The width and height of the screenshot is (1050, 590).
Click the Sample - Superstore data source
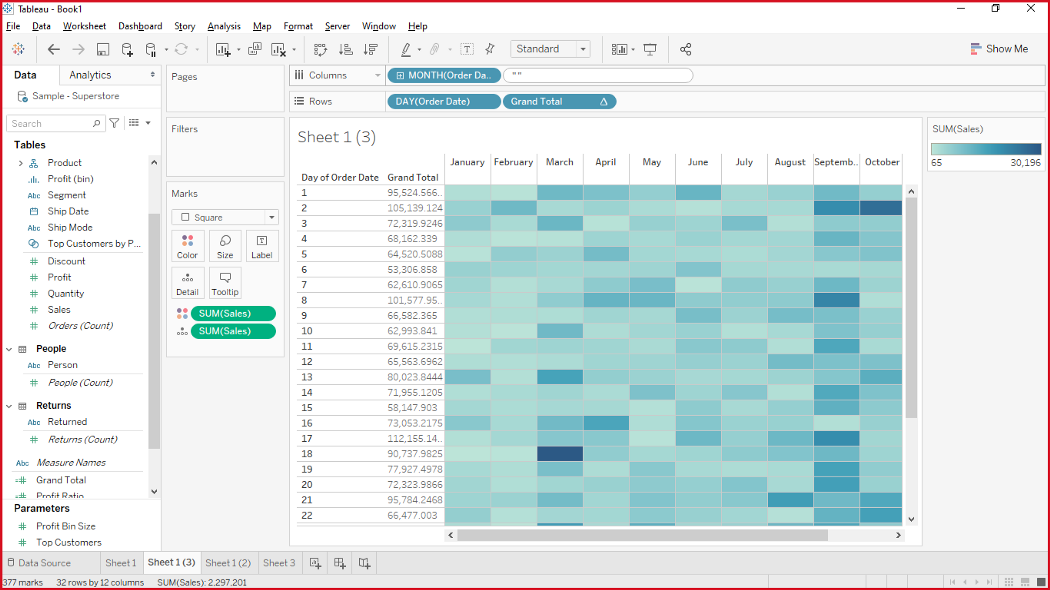click(76, 96)
